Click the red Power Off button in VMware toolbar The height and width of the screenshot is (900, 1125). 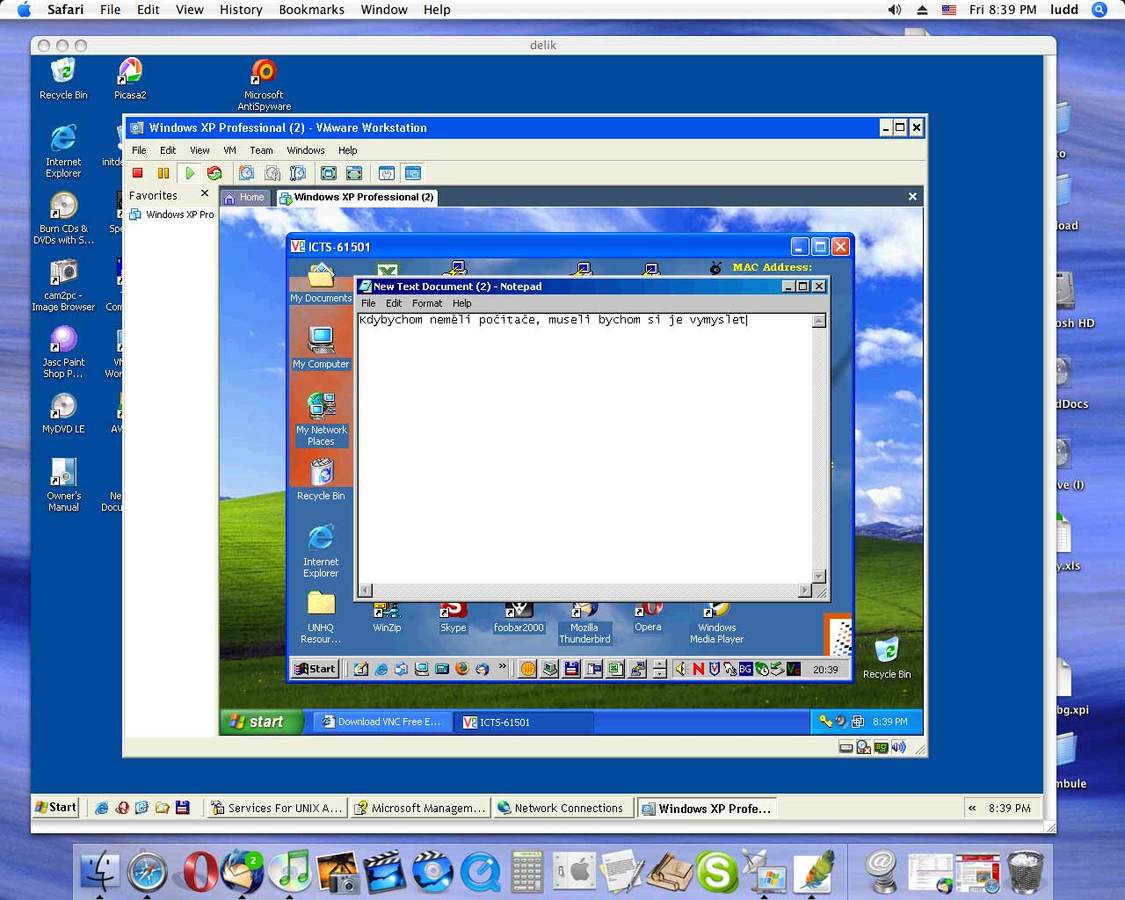point(138,173)
